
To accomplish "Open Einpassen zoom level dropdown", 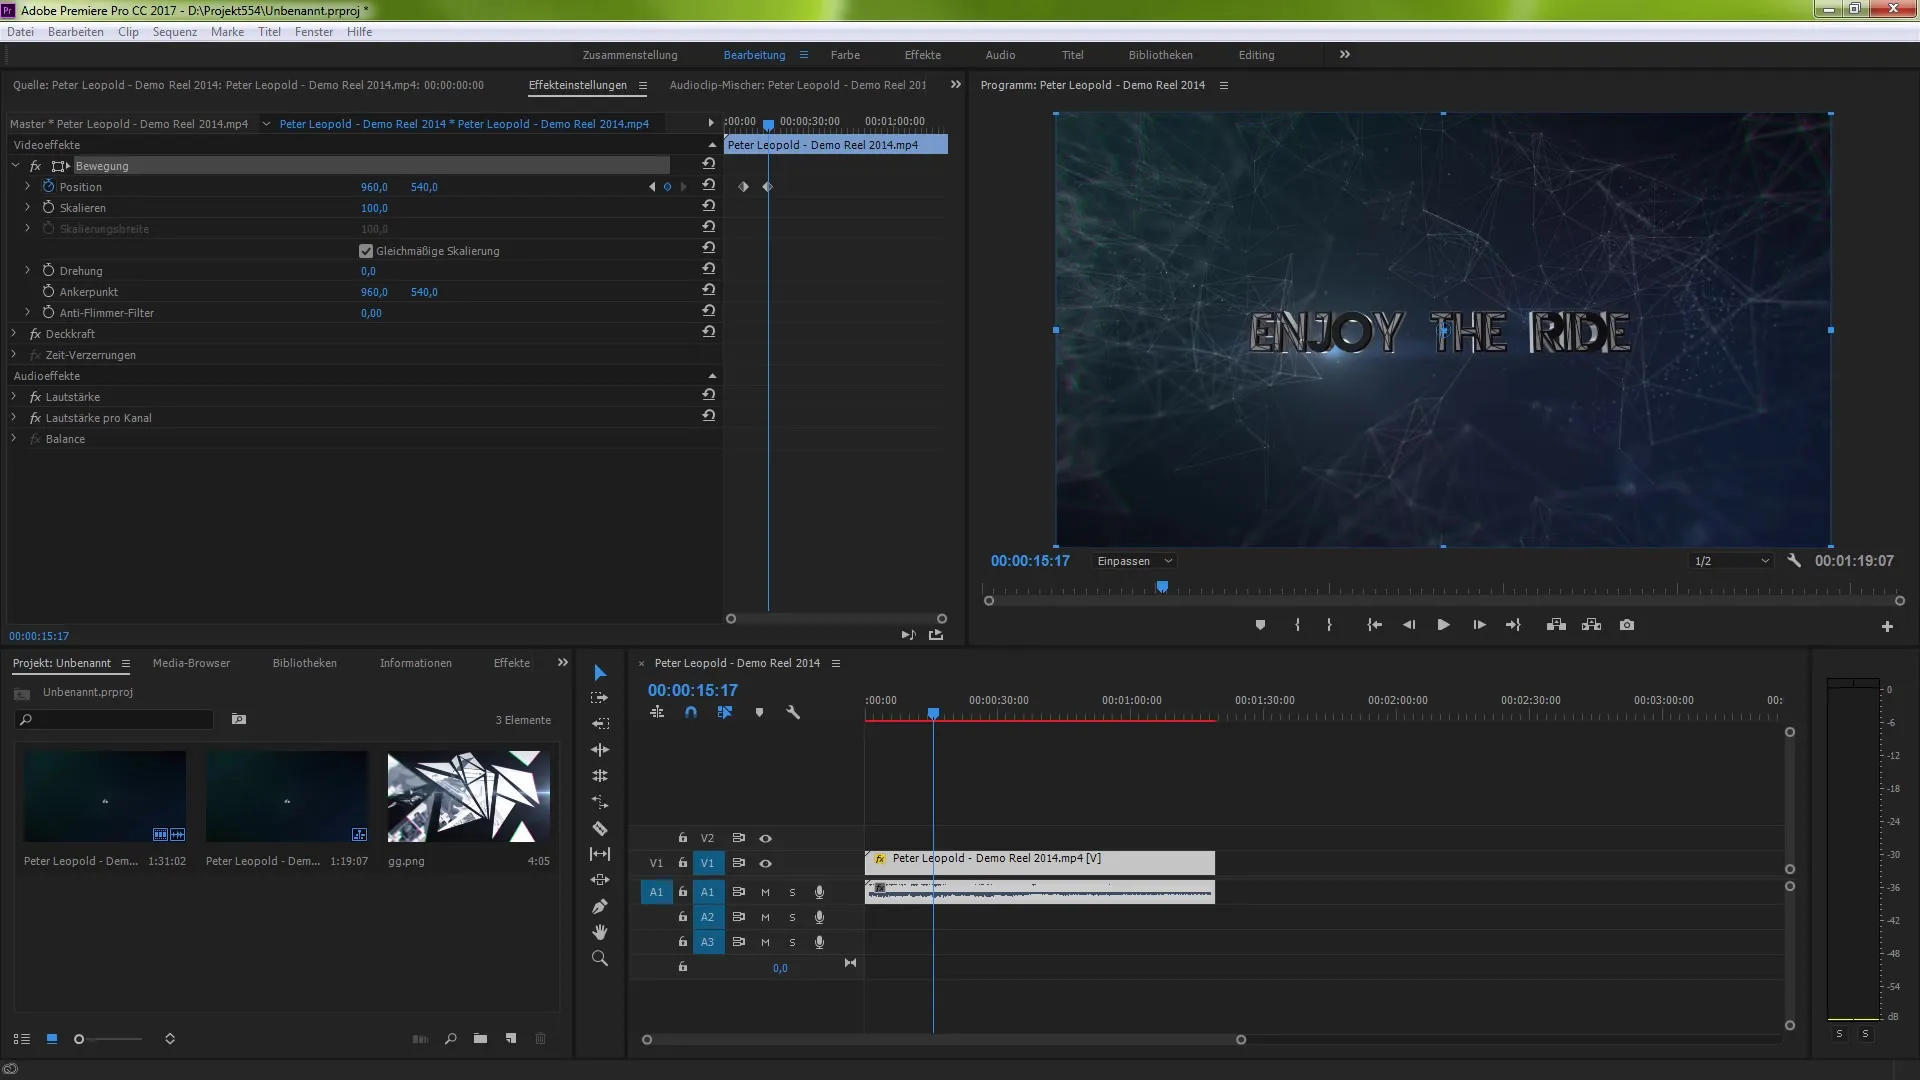I will (x=1134, y=561).
